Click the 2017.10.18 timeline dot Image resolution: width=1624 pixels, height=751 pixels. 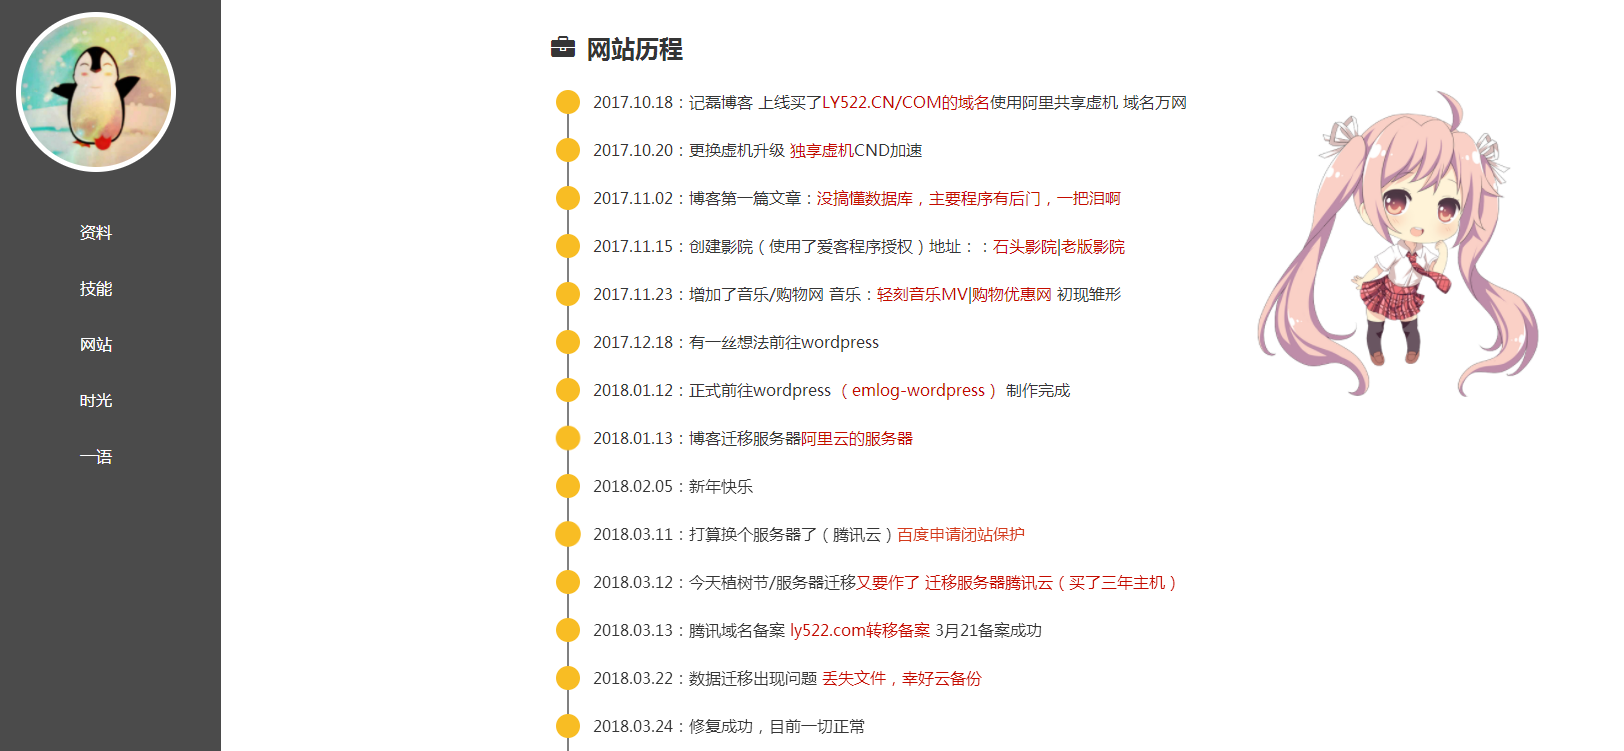point(568,102)
